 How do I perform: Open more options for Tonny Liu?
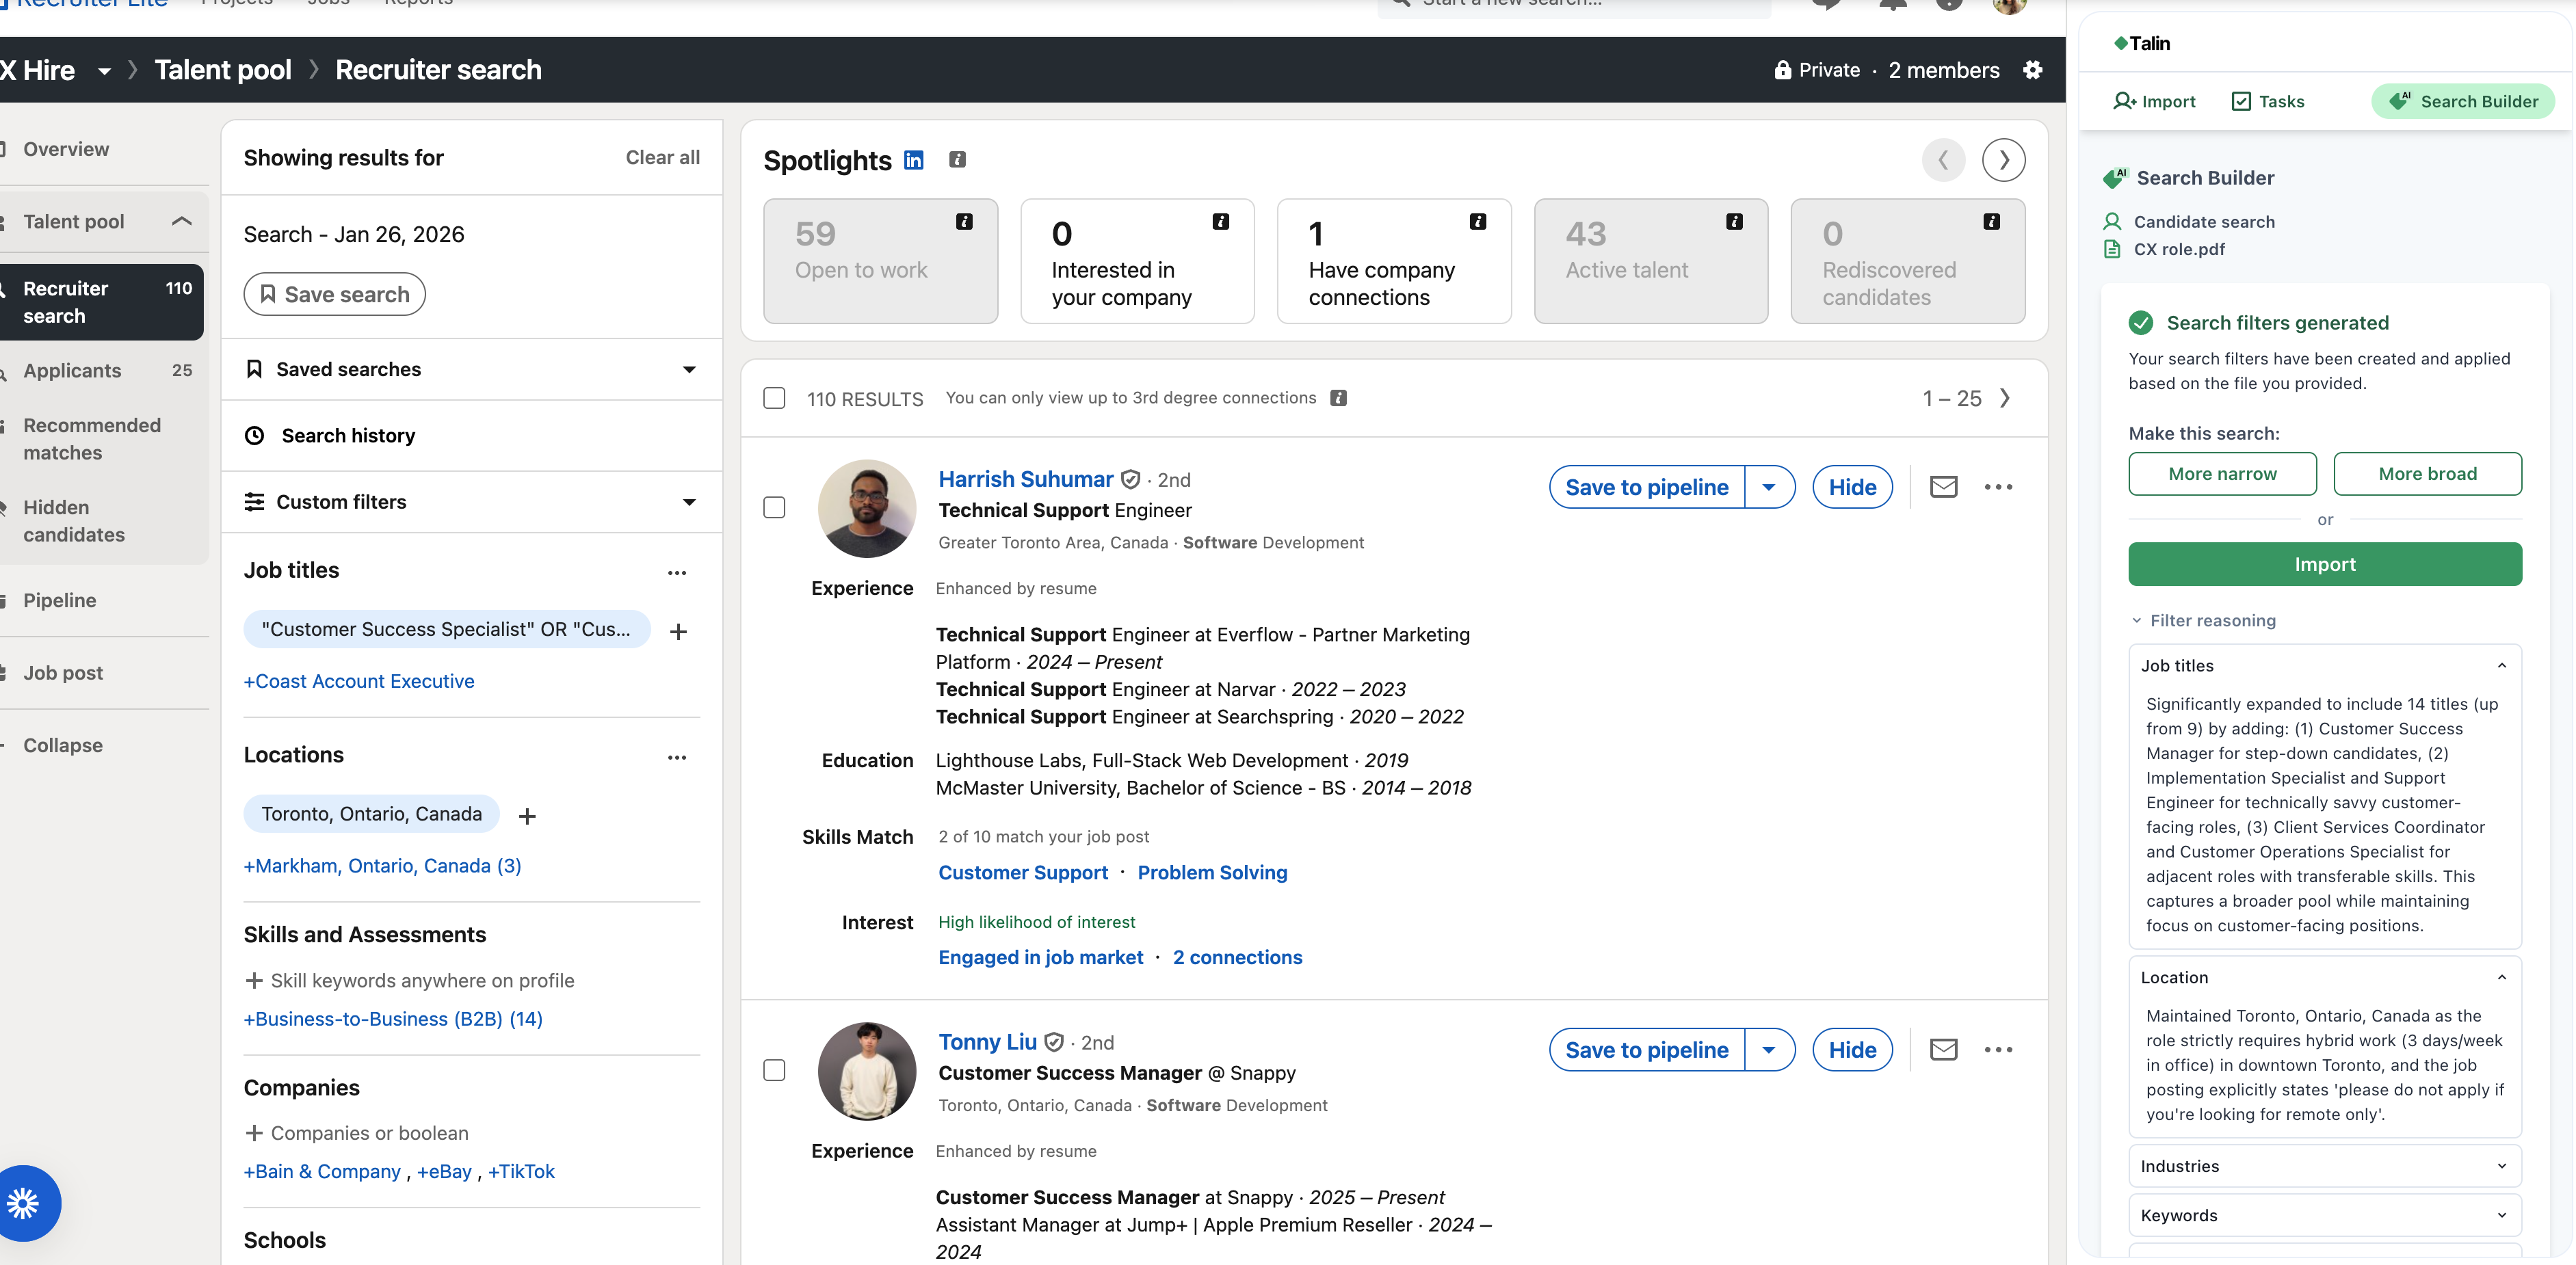click(1997, 1050)
